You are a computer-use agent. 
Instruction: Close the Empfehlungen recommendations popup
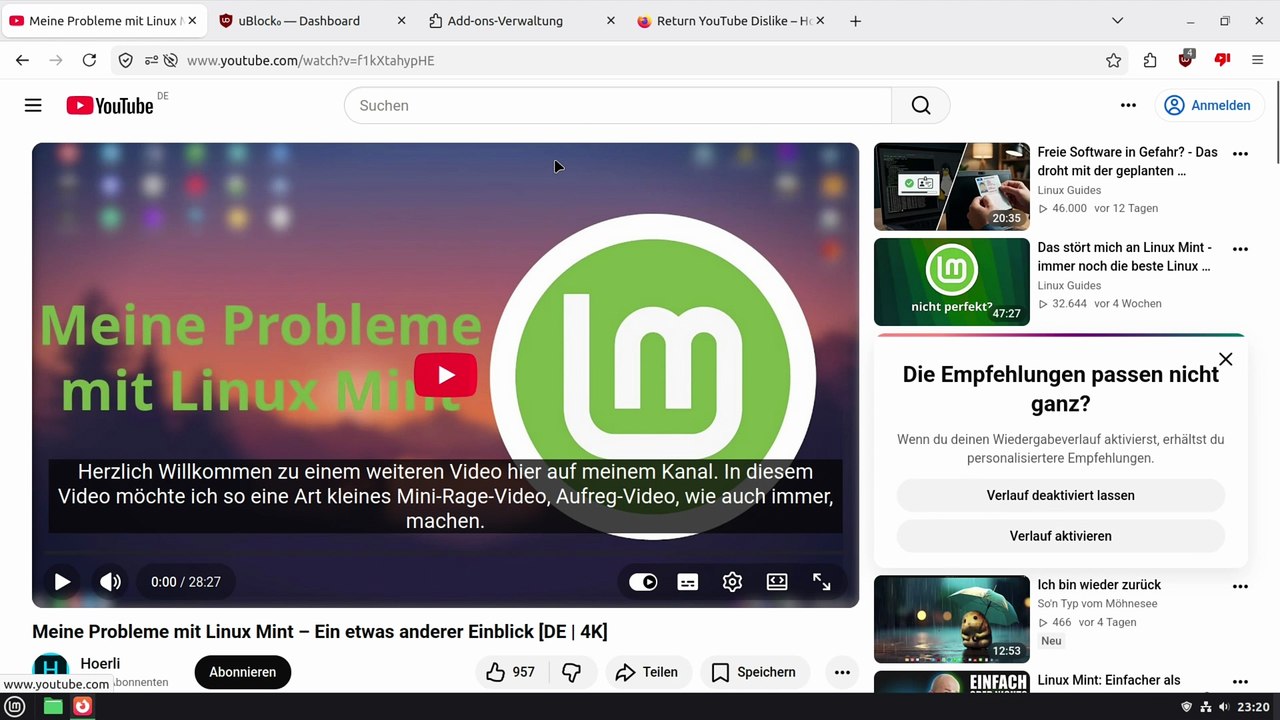point(1225,359)
